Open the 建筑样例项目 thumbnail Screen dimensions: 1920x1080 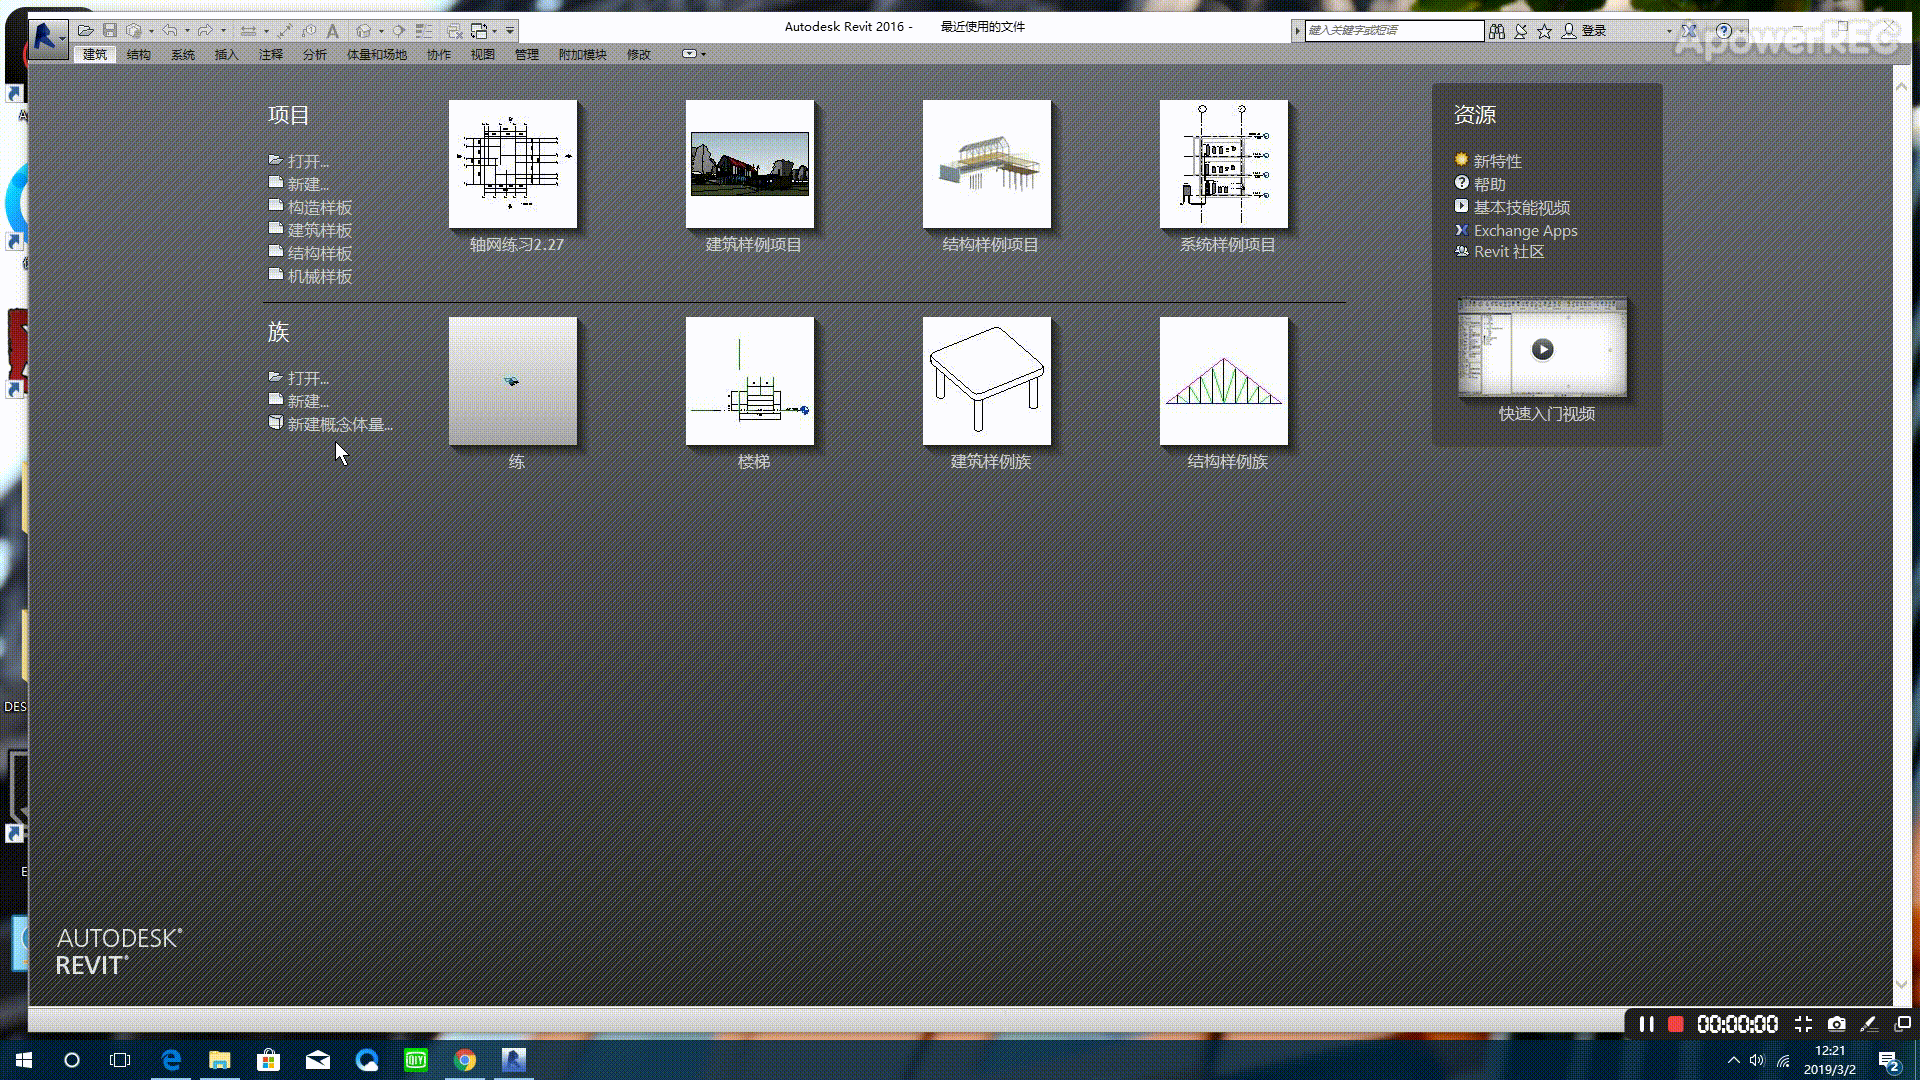click(750, 164)
